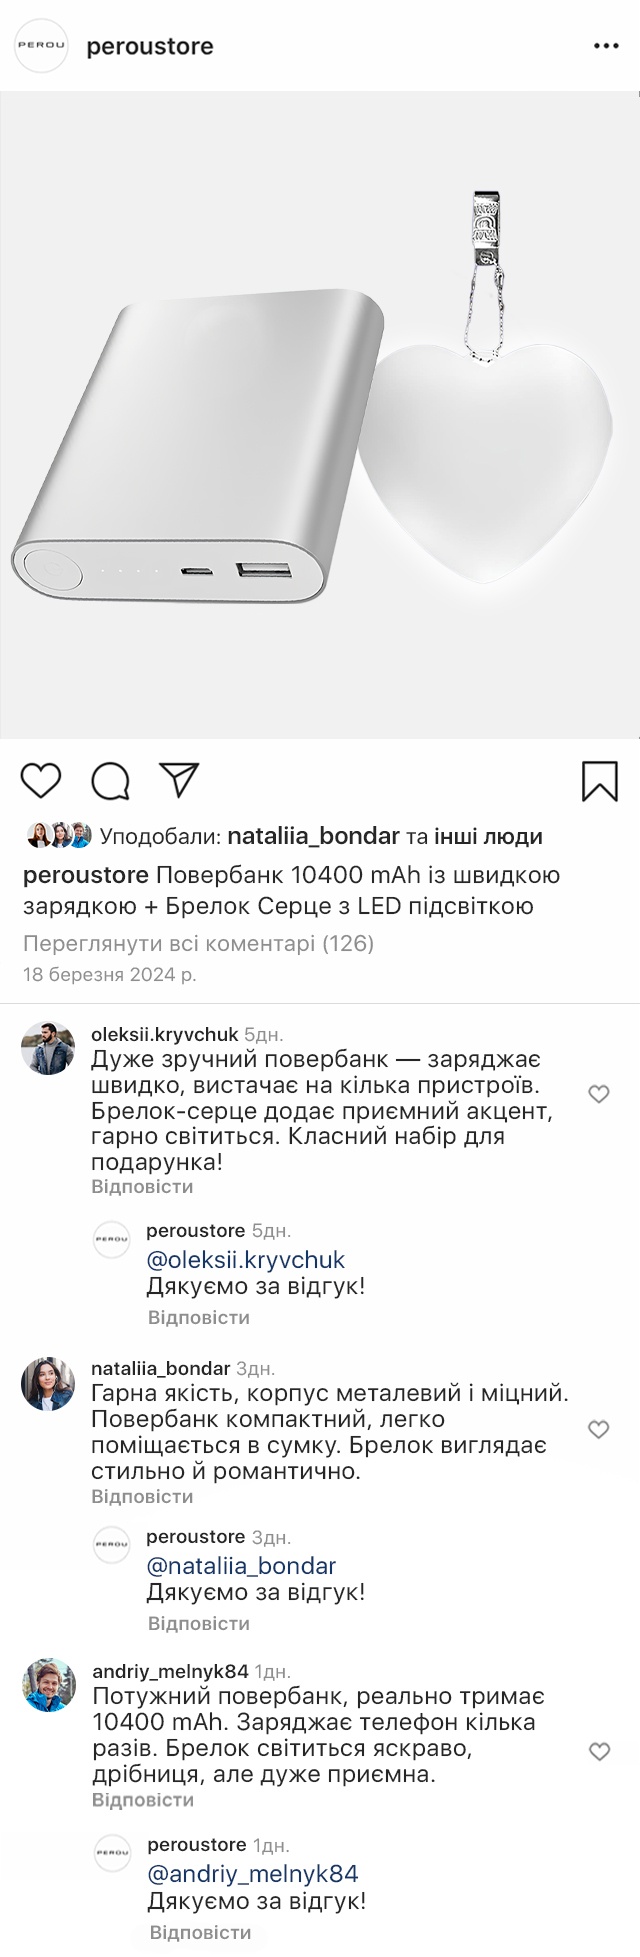
Task: Open the @nataliia_bondar mention link
Action: (241, 1566)
